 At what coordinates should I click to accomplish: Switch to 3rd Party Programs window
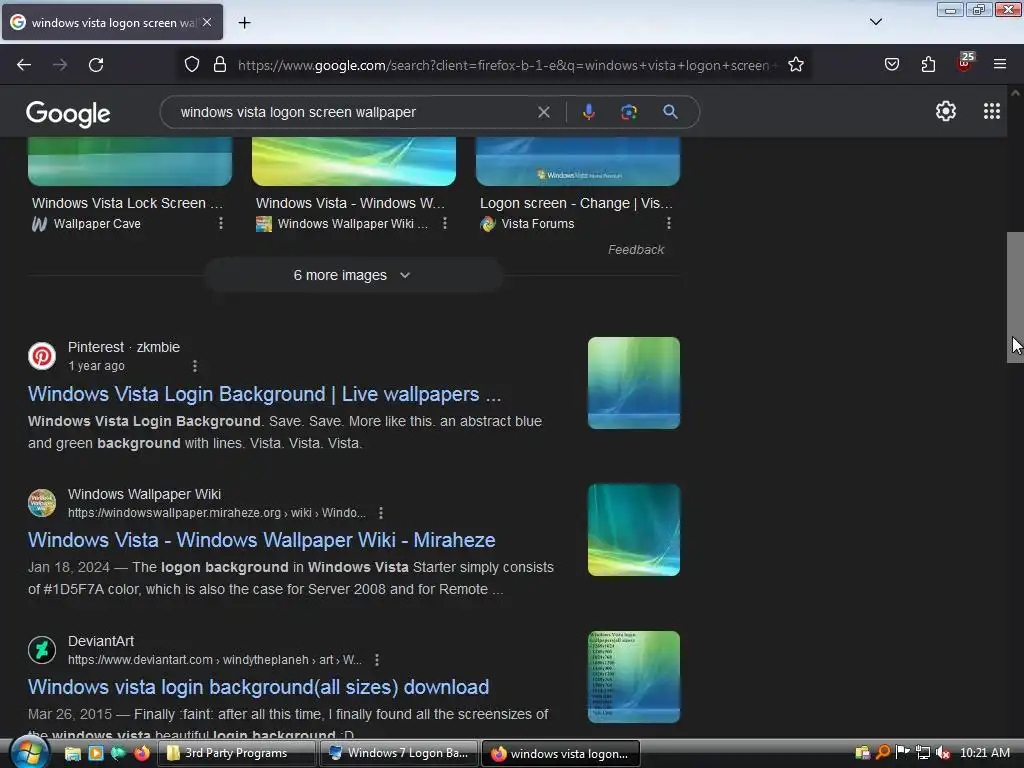coord(237,753)
